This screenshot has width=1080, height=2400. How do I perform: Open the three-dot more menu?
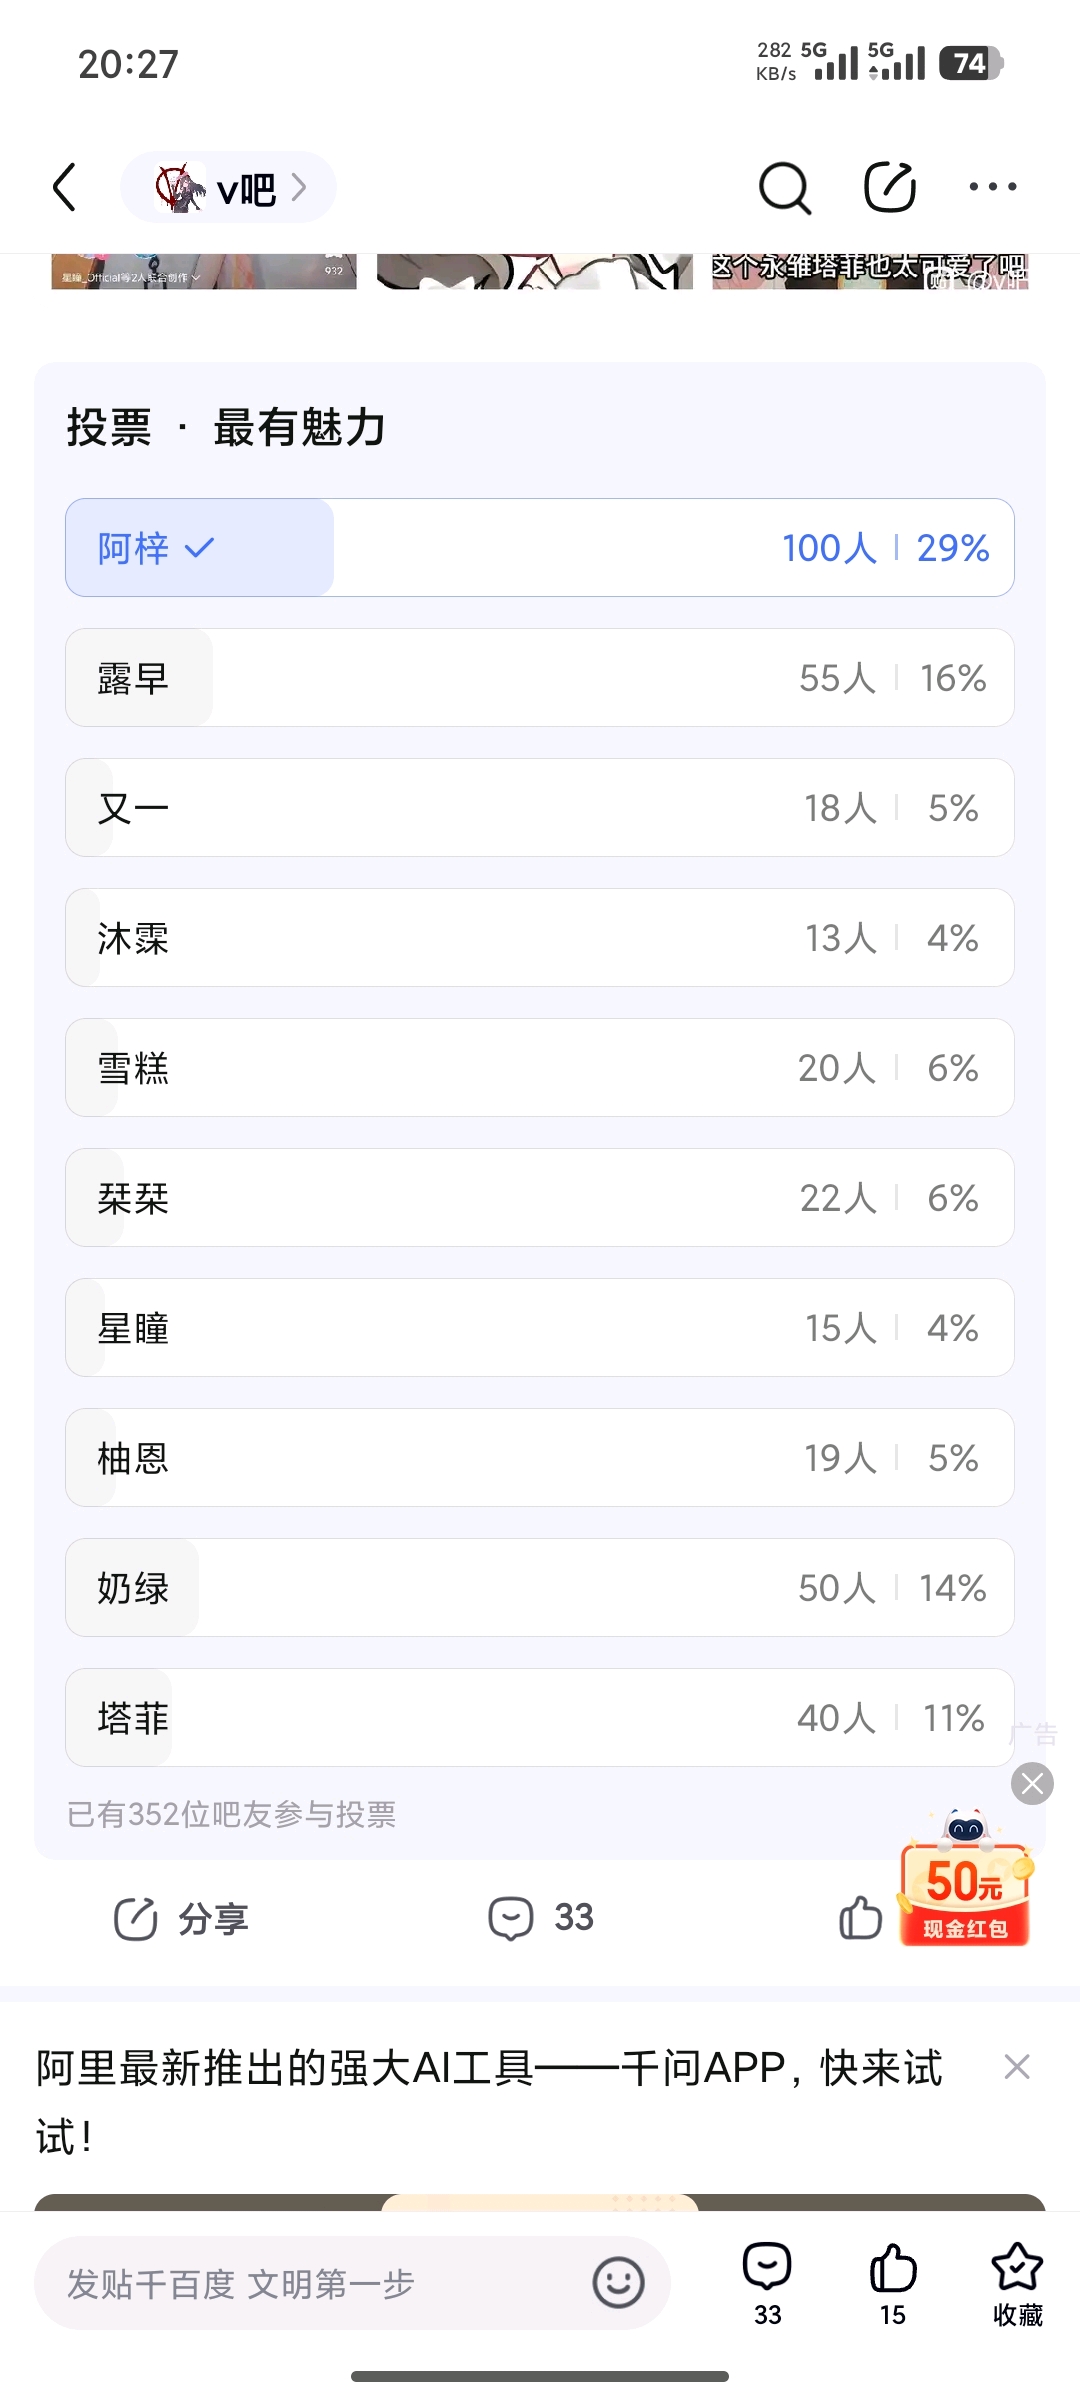tap(992, 187)
